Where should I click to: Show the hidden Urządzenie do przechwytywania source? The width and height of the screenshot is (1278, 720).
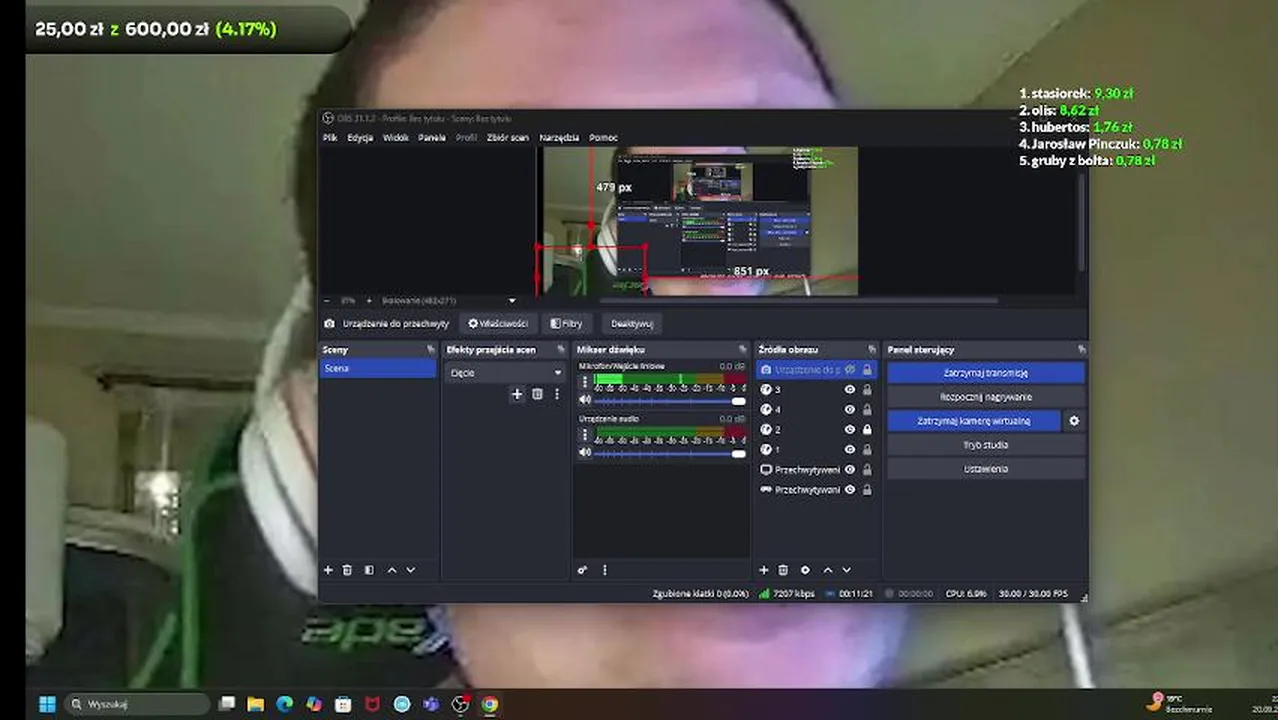(x=850, y=370)
